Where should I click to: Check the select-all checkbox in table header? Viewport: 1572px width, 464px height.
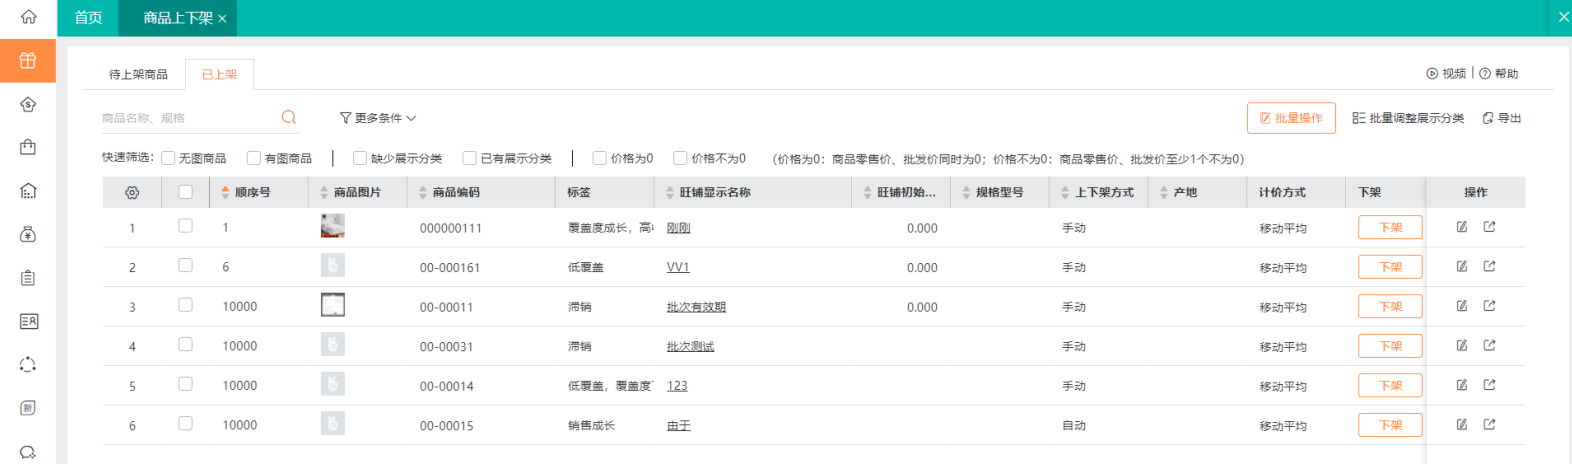pyautogui.click(x=185, y=192)
